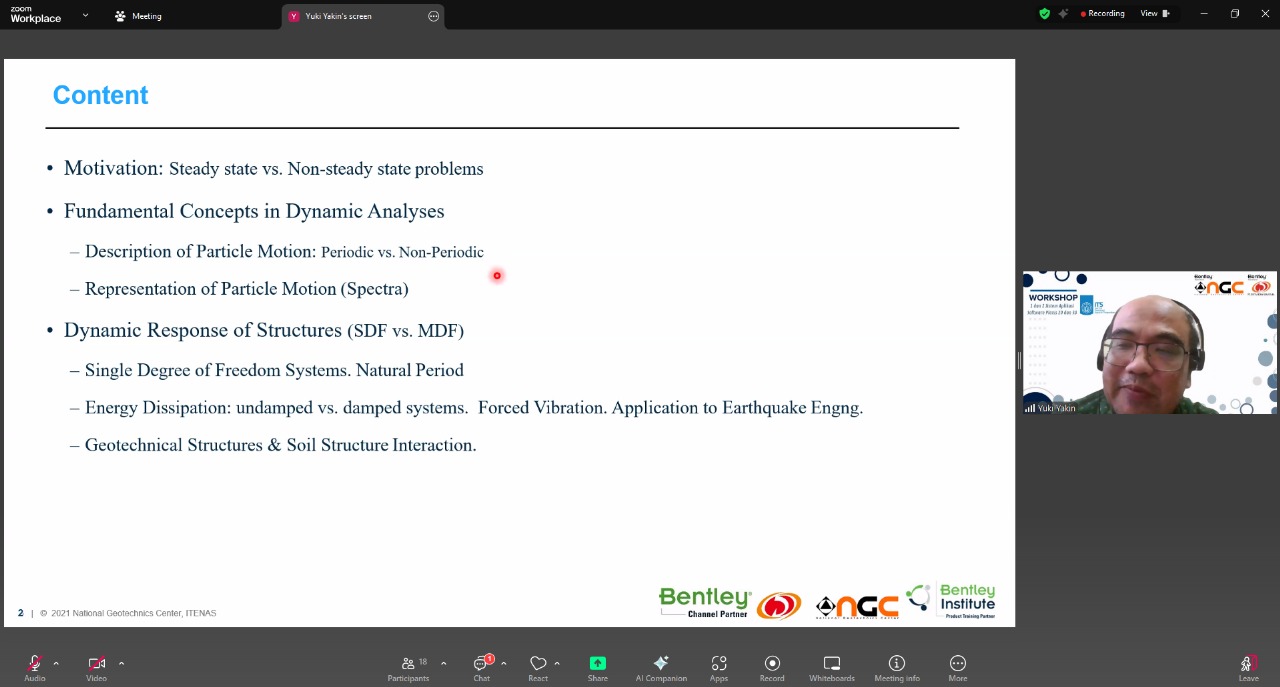This screenshot has height=687, width=1280.
Task: Open options menu on Yuki Yakin's screen tab
Action: [433, 16]
